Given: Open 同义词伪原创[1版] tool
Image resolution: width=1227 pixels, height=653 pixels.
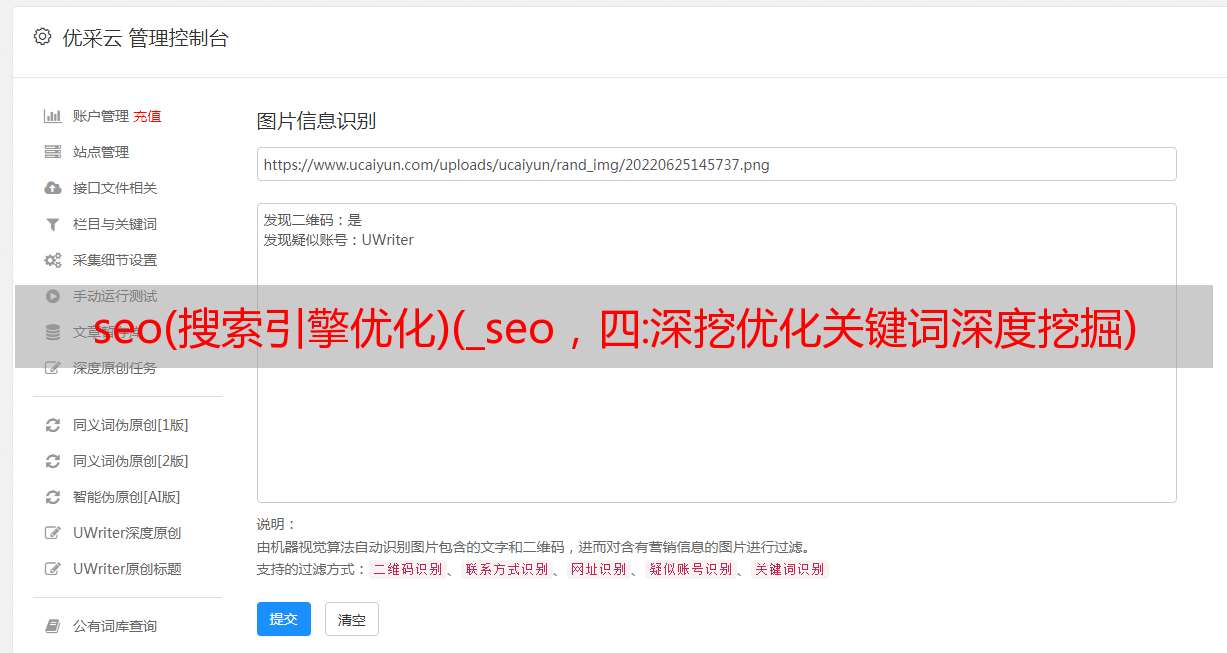Looking at the screenshot, I should click(x=131, y=425).
